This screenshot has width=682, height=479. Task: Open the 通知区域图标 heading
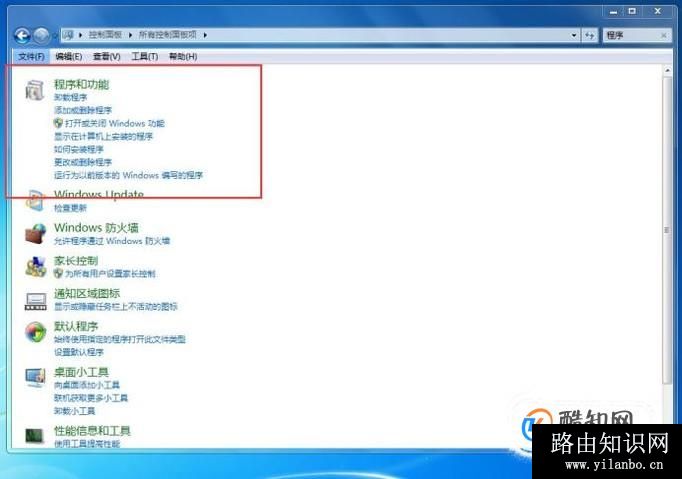87,294
